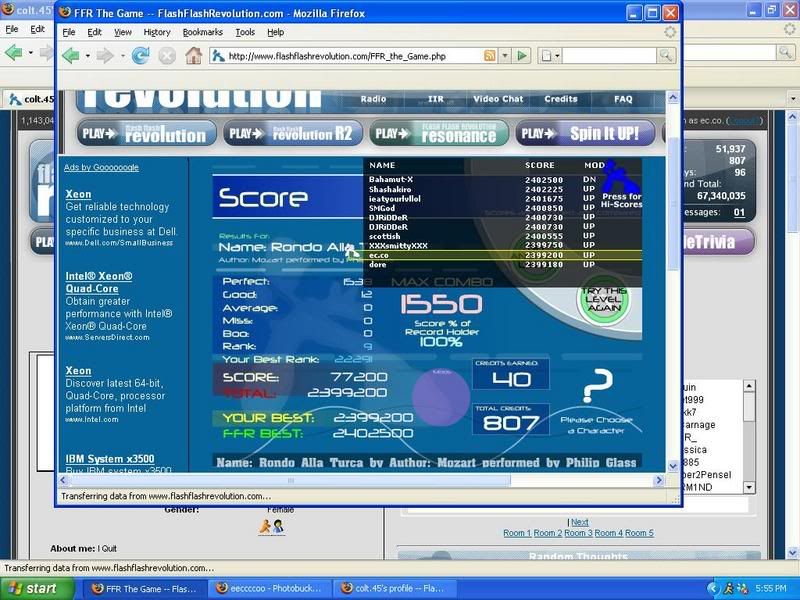This screenshot has height=600, width=800.
Task: Open the address bar history dropdown
Action: (x=505, y=56)
